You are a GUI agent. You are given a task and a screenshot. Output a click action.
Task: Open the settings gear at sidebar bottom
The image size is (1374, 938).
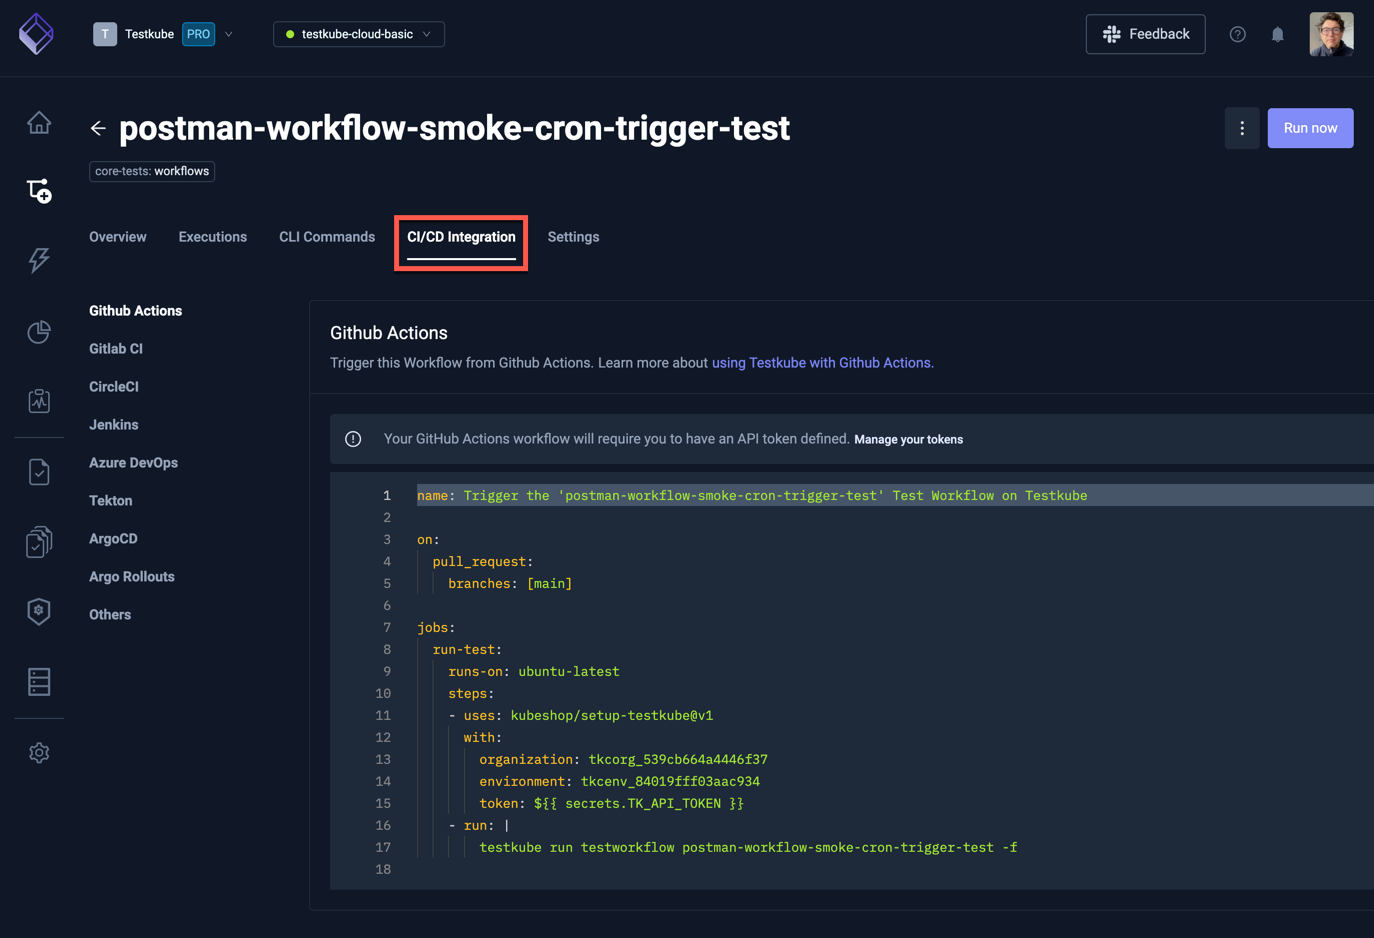[x=38, y=752]
